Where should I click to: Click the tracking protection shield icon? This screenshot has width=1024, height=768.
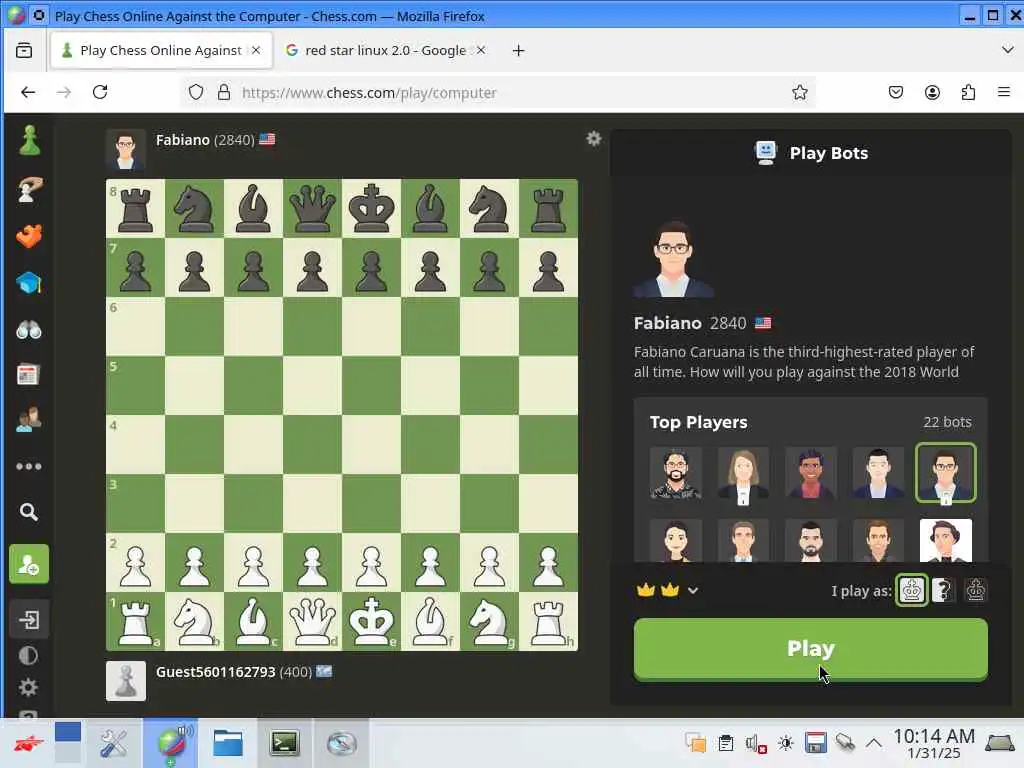point(195,92)
